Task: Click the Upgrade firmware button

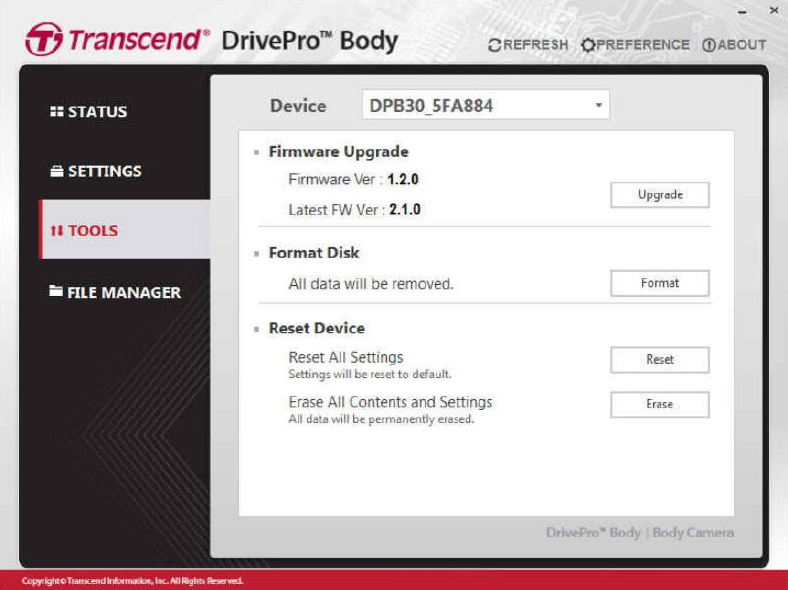Action: pos(660,194)
